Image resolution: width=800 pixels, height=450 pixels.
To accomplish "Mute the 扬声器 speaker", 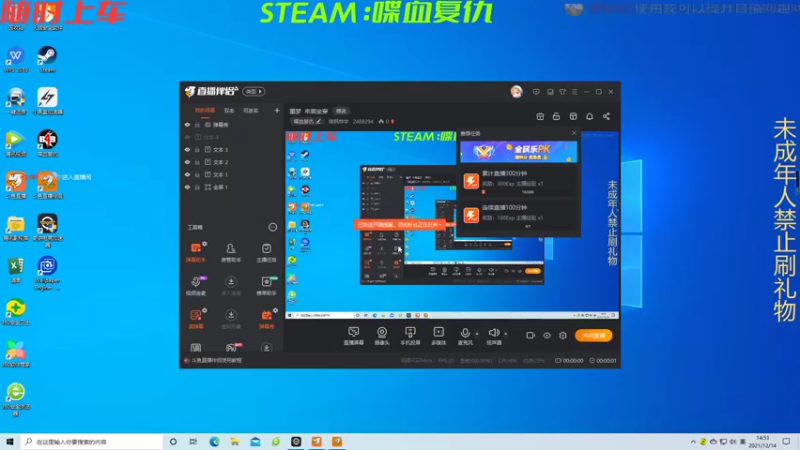I will coord(493,336).
